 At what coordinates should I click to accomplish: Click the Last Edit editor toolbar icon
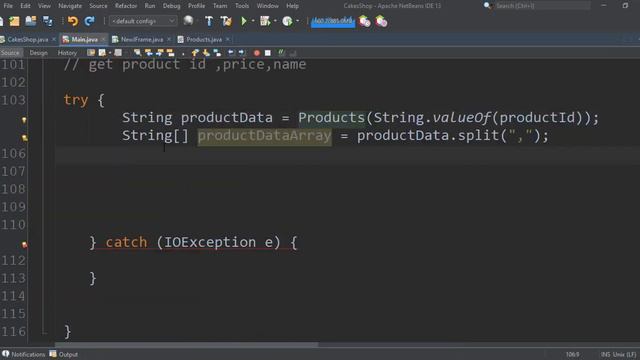pos(91,53)
